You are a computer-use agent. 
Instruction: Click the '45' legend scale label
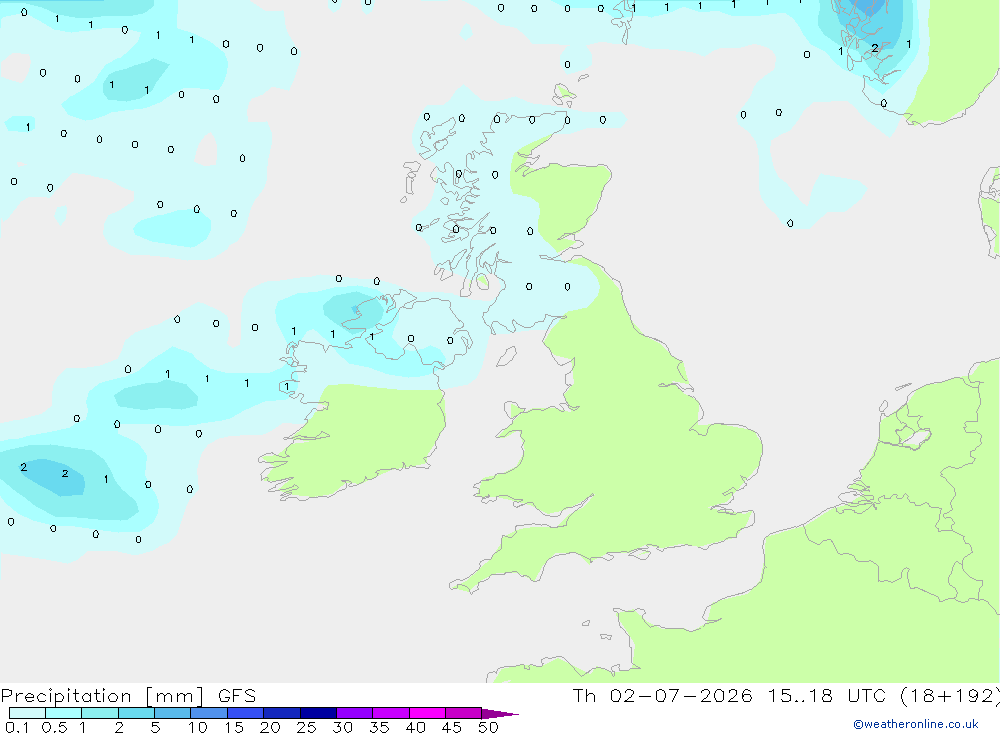point(452,727)
